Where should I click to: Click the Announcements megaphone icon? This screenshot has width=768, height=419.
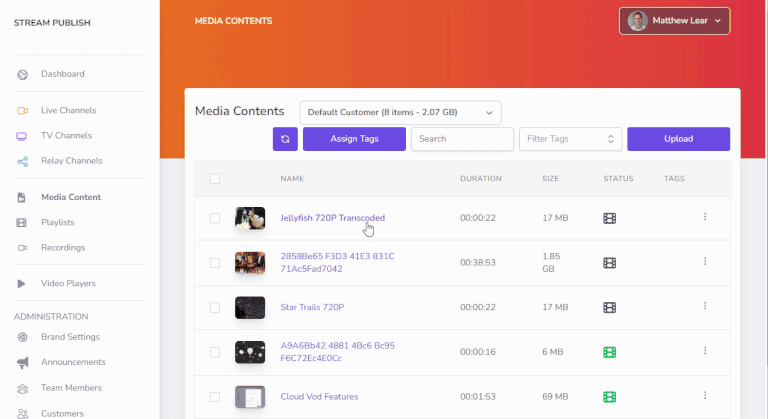click(23, 363)
